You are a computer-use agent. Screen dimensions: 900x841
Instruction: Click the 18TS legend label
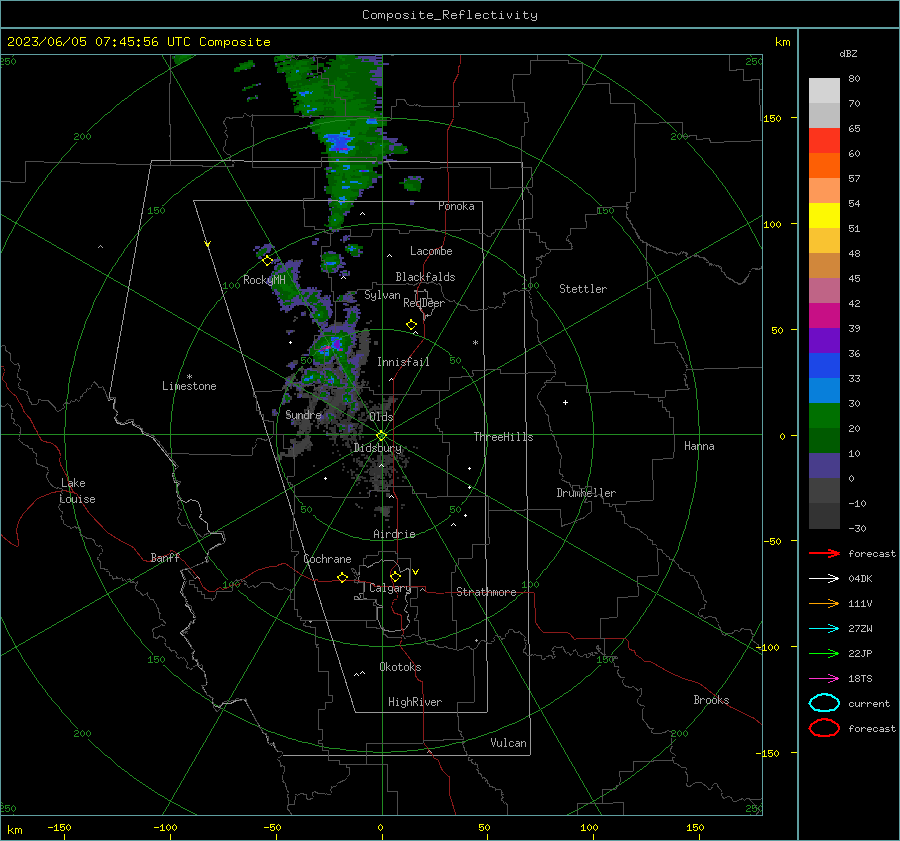coord(860,679)
